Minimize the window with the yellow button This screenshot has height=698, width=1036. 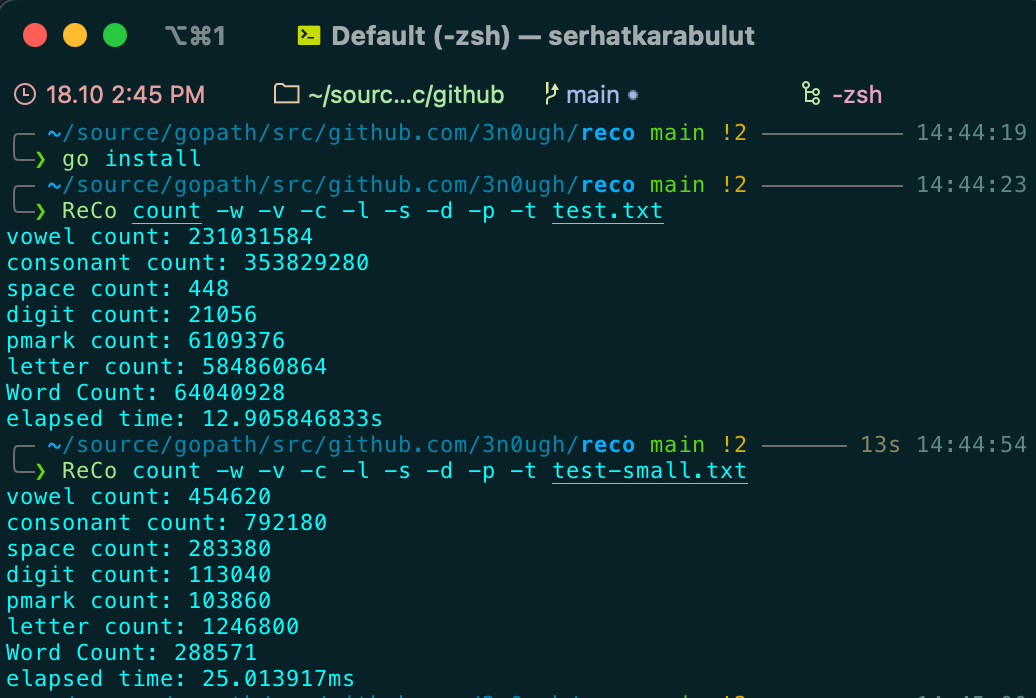(75, 37)
